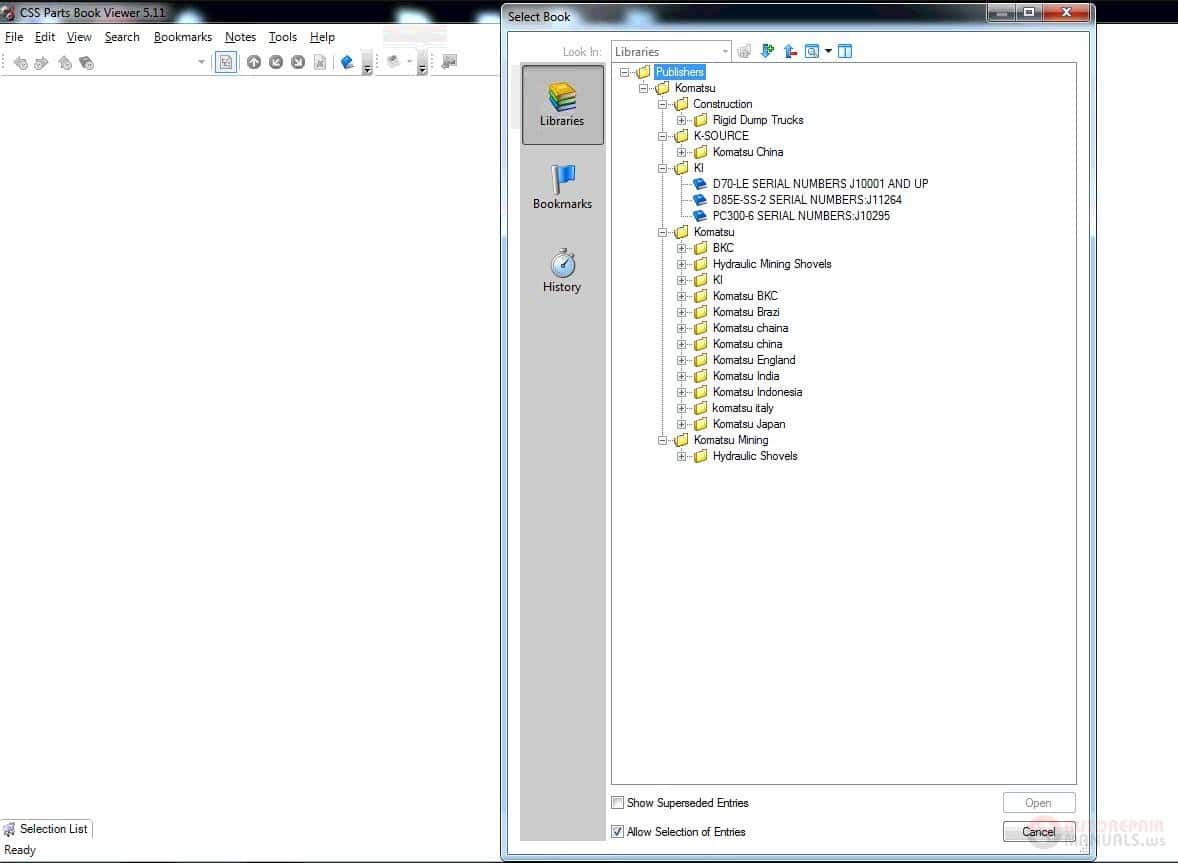This screenshot has width=1178, height=863.
Task: Open the View menu
Action: tap(79, 37)
